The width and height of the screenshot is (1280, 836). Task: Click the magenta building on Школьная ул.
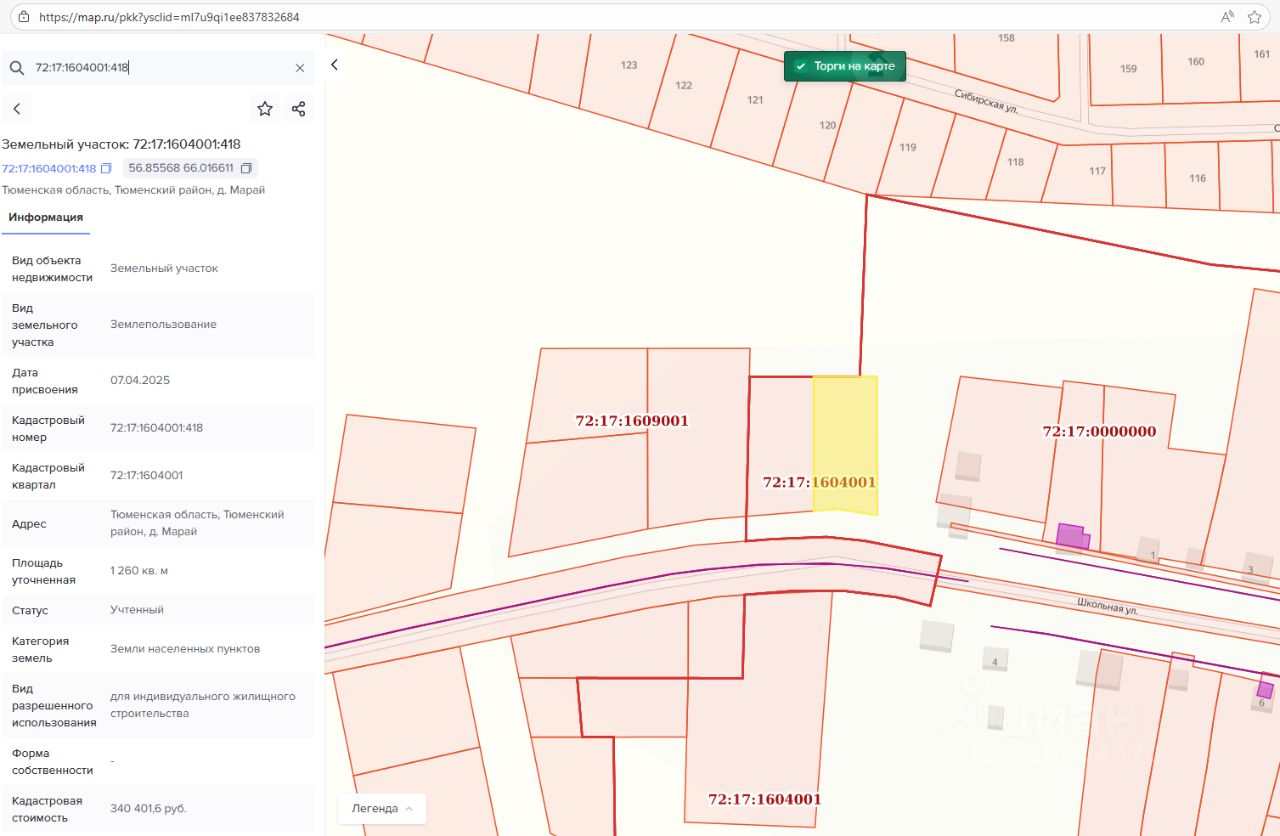pos(1070,536)
